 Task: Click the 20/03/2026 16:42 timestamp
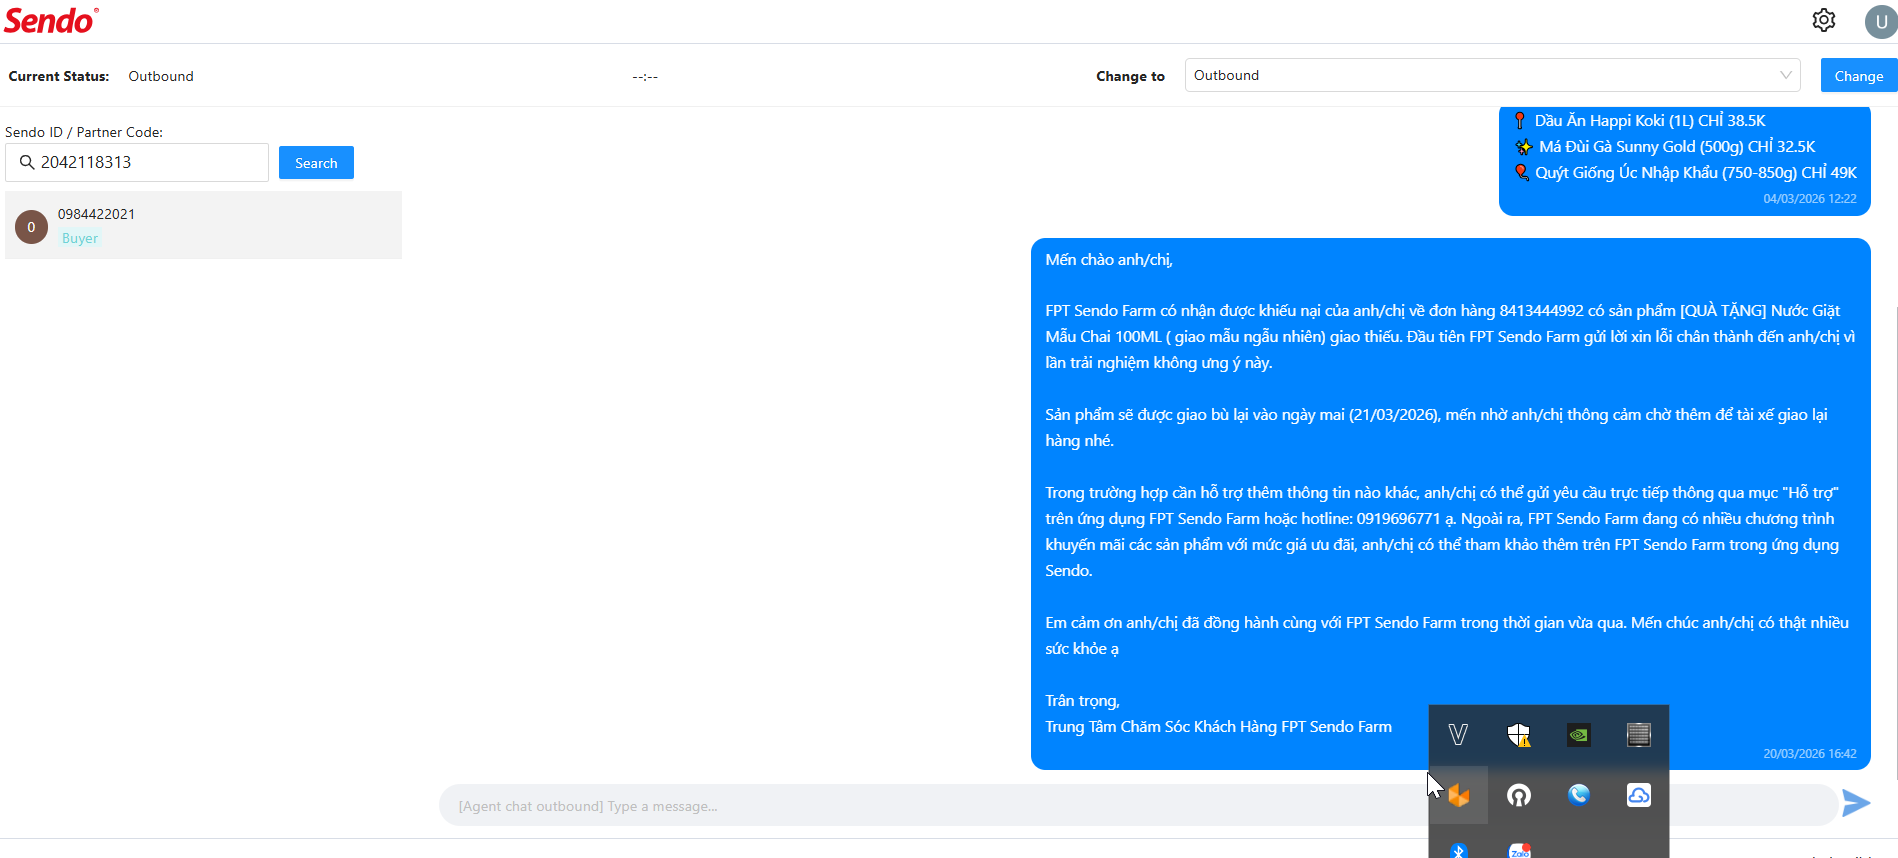tap(1809, 754)
